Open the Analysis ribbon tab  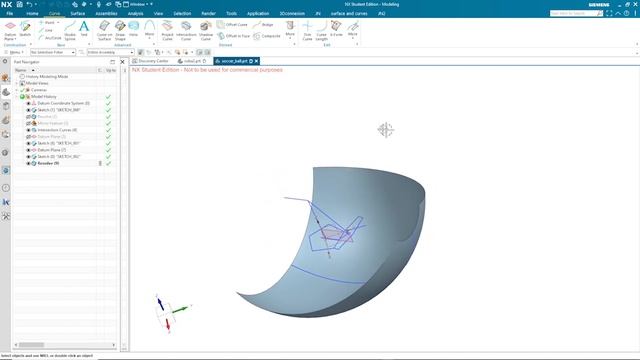(136, 13)
